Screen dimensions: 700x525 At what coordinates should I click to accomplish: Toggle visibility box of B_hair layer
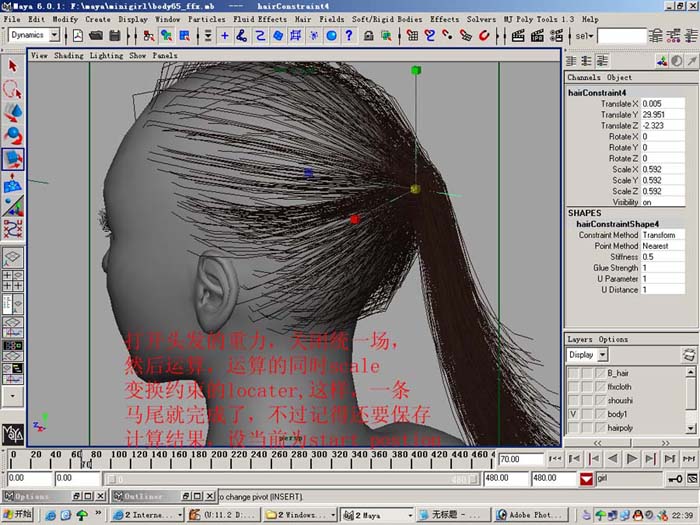click(573, 373)
